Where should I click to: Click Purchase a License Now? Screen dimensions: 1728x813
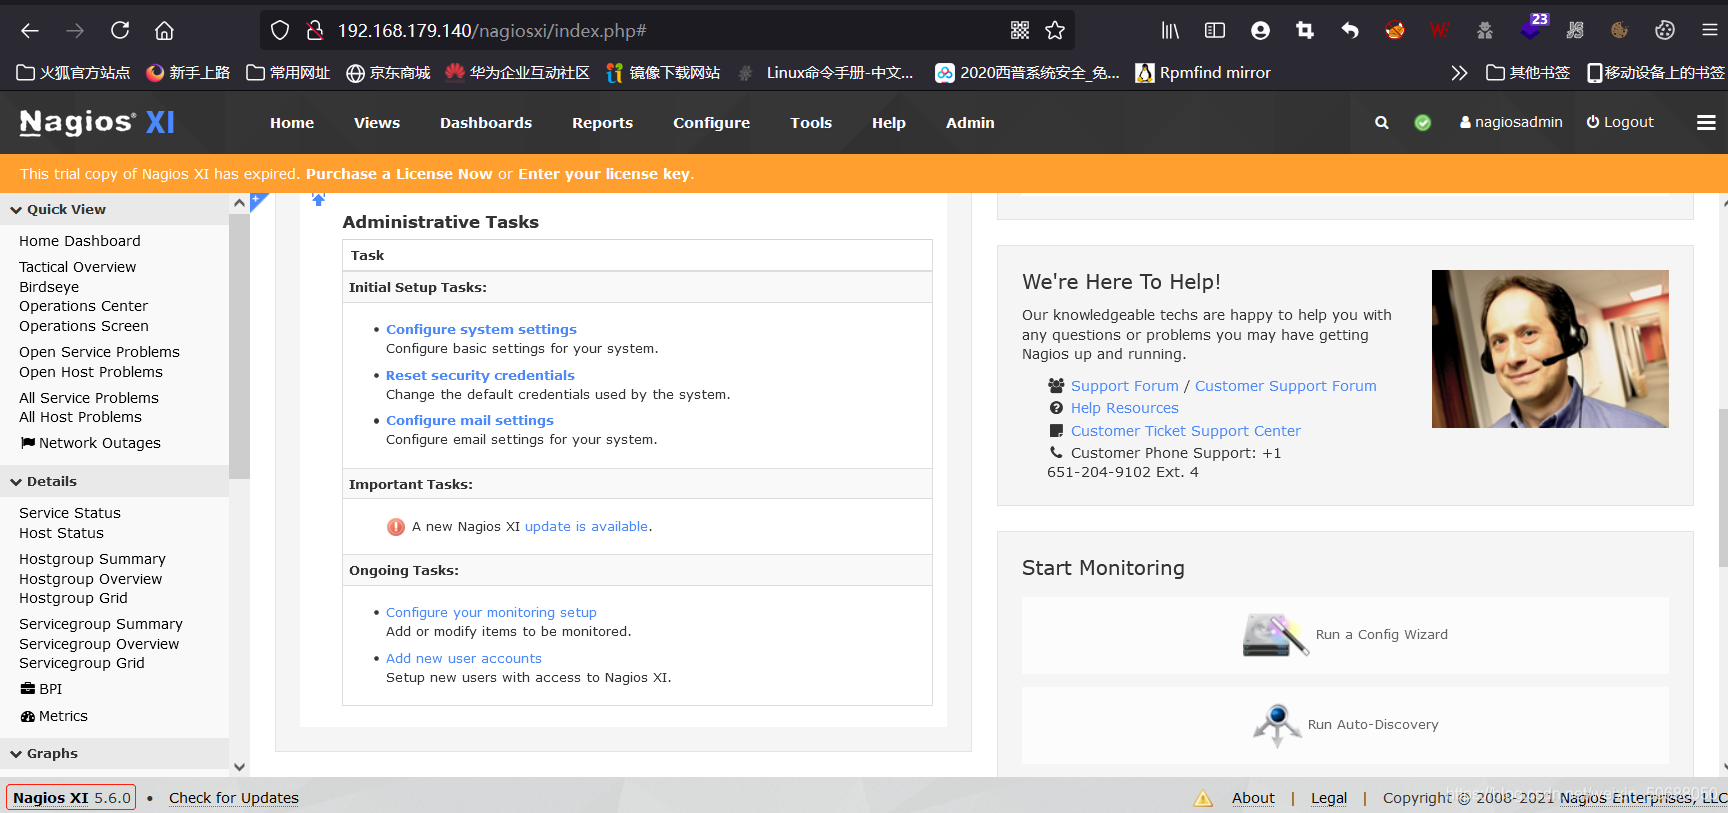click(x=399, y=174)
